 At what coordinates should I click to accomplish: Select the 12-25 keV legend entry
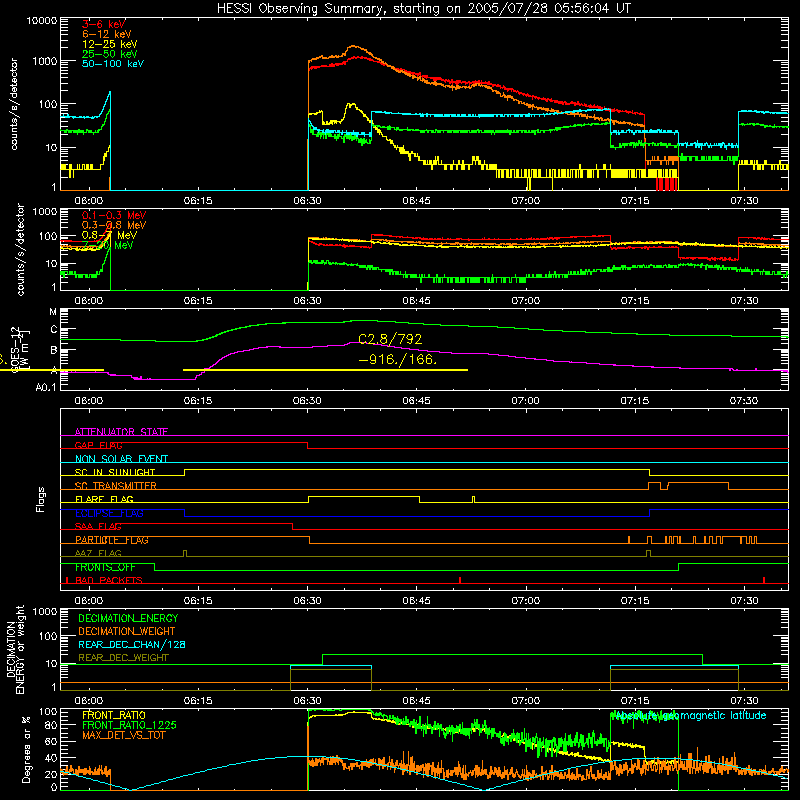tap(110, 44)
